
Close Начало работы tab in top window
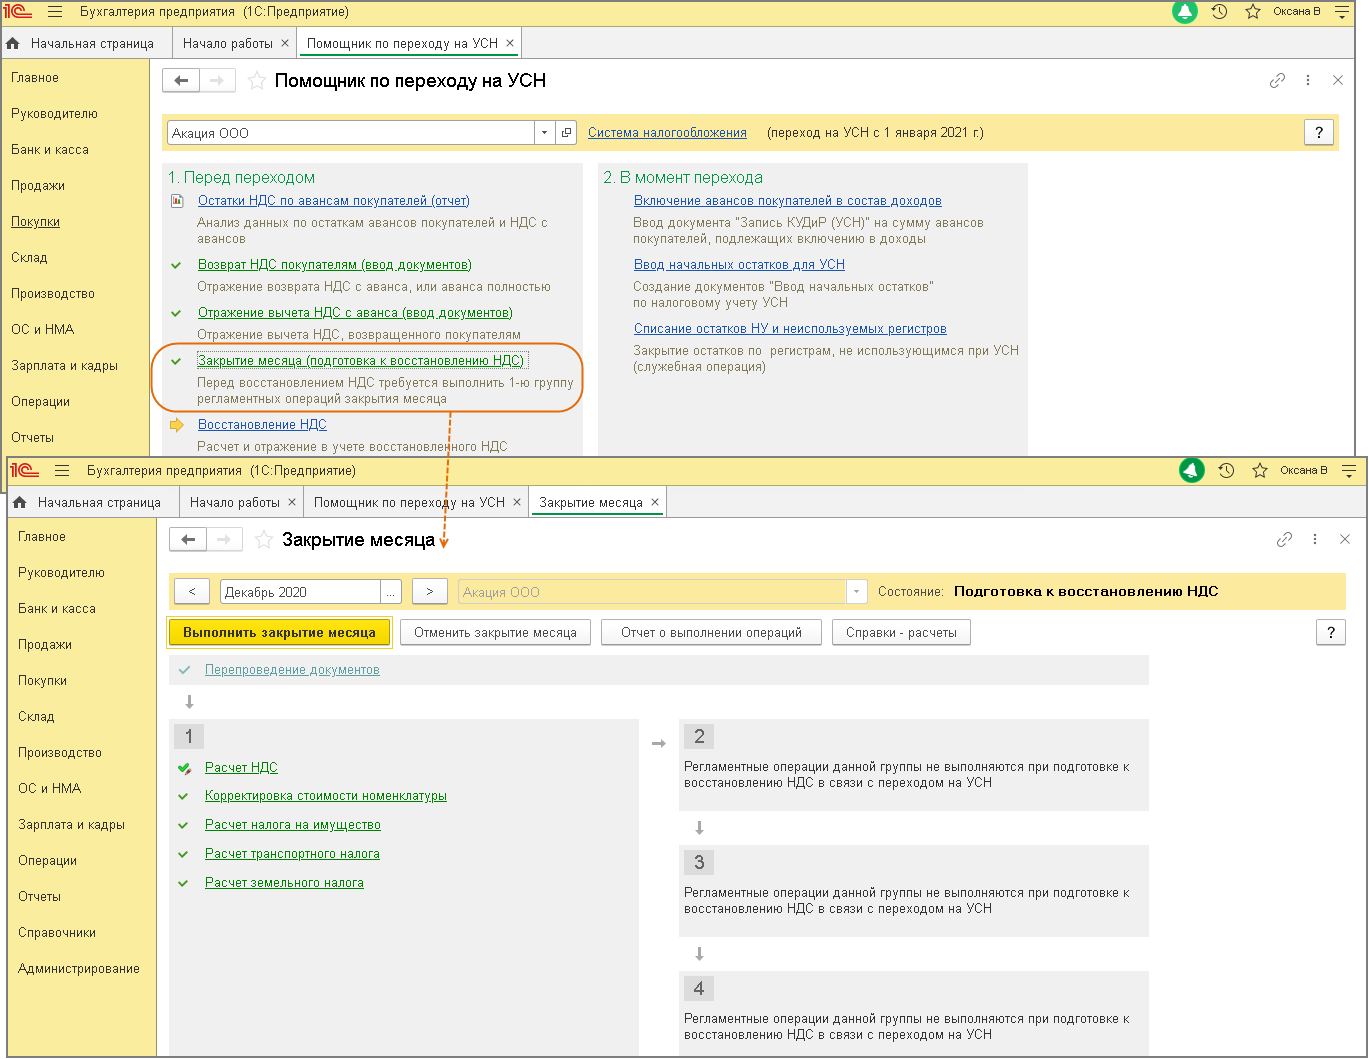(285, 44)
